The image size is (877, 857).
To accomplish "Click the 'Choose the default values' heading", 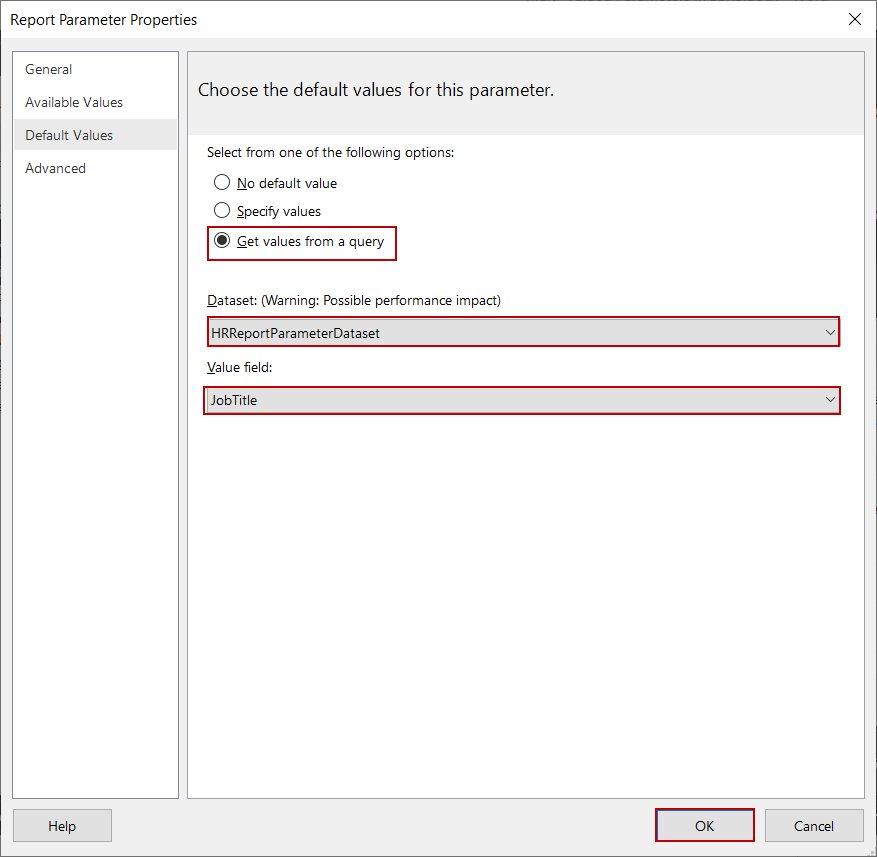I will click(x=376, y=90).
